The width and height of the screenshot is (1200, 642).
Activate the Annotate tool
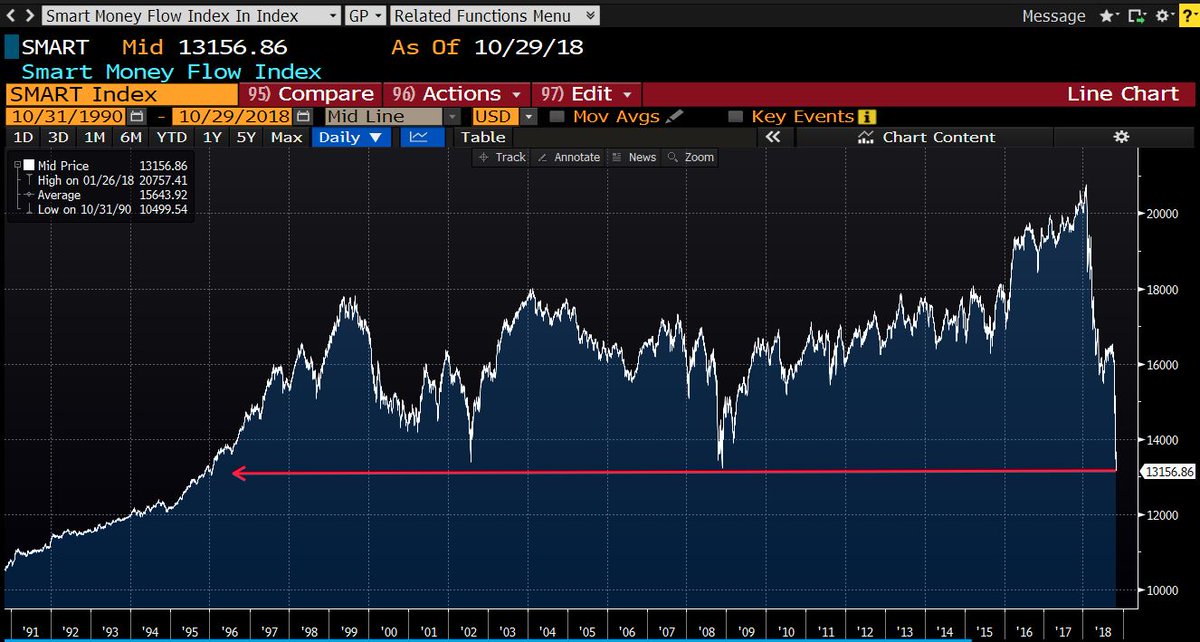click(568, 157)
